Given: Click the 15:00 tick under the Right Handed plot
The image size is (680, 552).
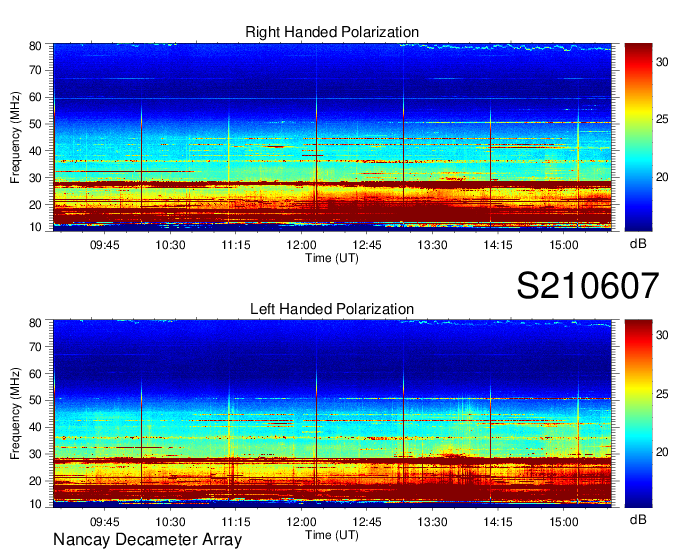Looking at the screenshot, I should click(564, 245).
